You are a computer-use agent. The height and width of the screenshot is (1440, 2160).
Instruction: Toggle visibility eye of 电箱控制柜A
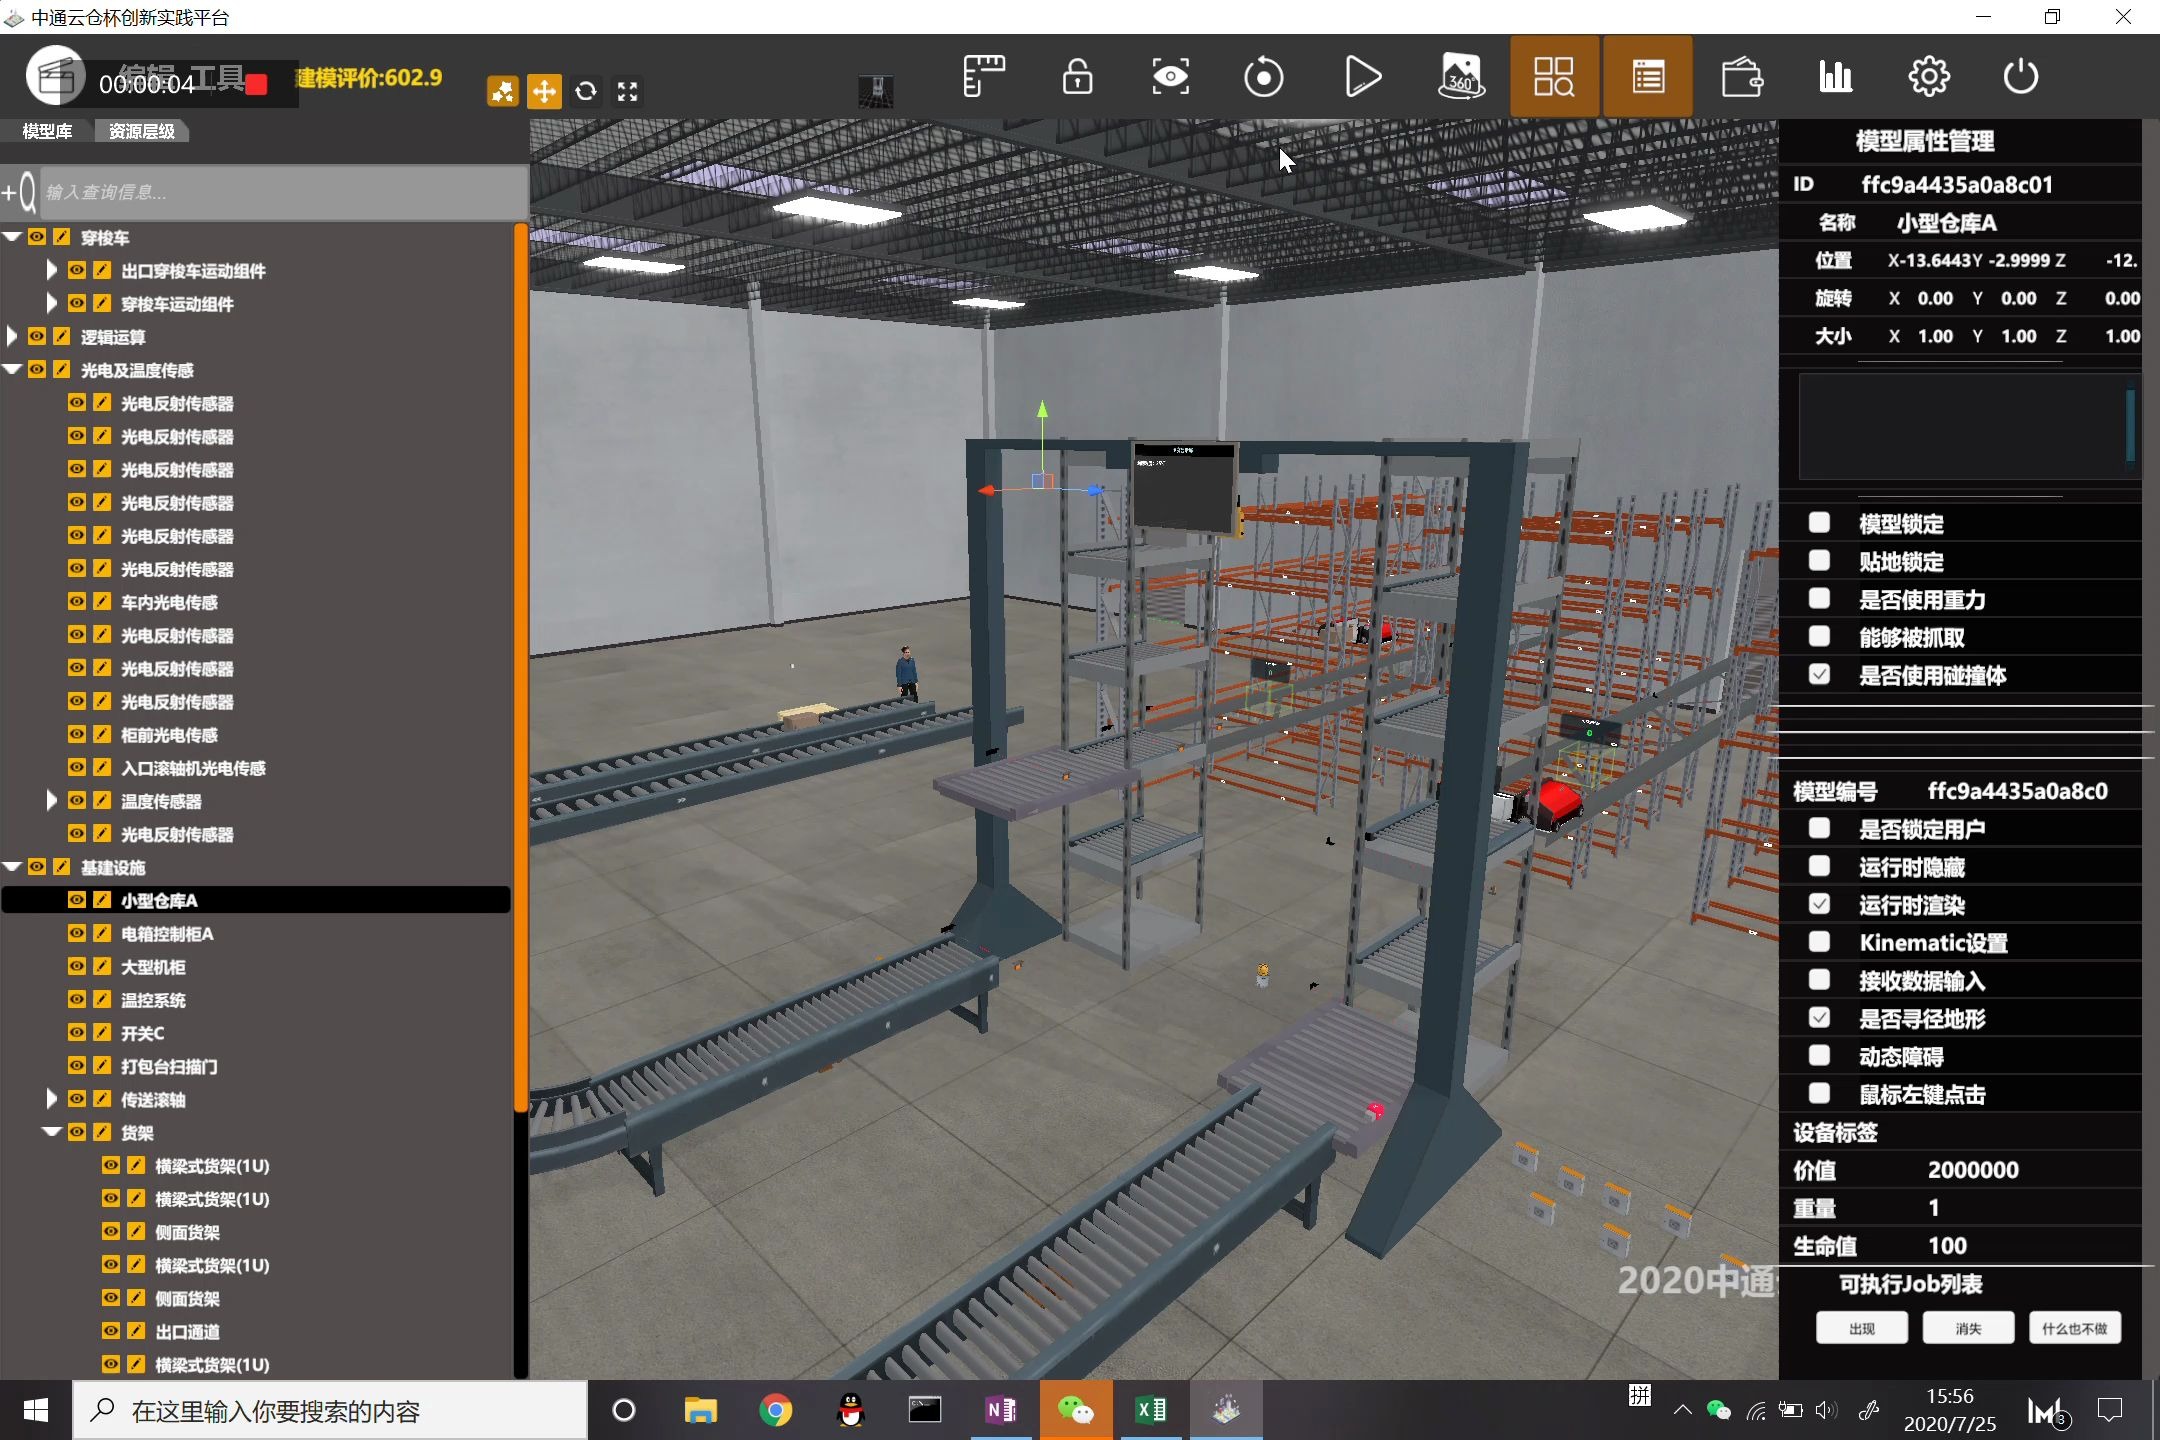(77, 933)
